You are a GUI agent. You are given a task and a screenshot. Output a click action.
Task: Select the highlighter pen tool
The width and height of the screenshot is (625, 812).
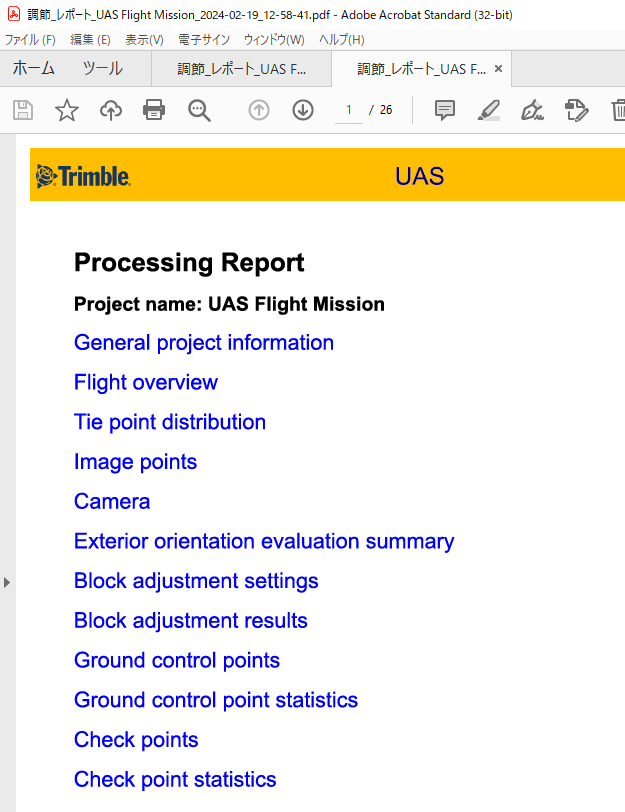click(488, 110)
